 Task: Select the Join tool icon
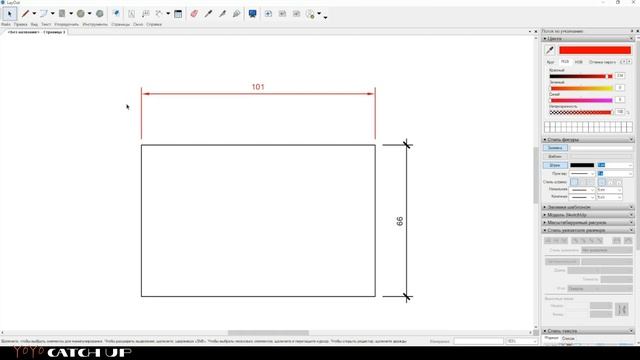pos(236,14)
